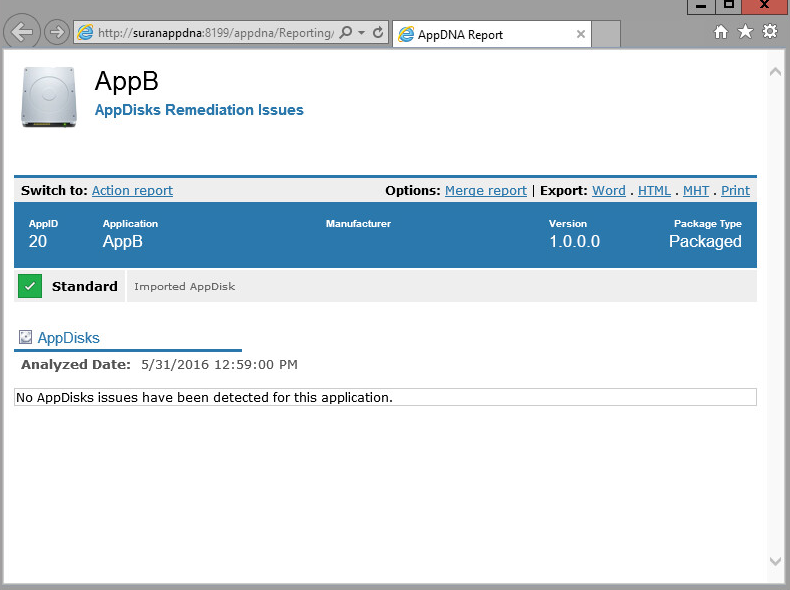Click the AppDisks section icon
This screenshot has height=590, width=790.
pyautogui.click(x=25, y=337)
